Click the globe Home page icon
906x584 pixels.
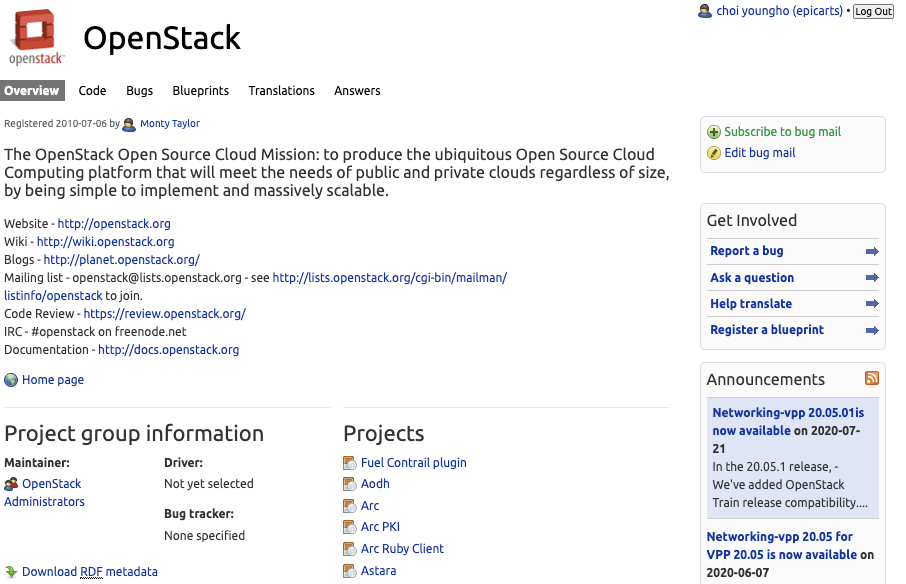pyautogui.click(x=11, y=380)
